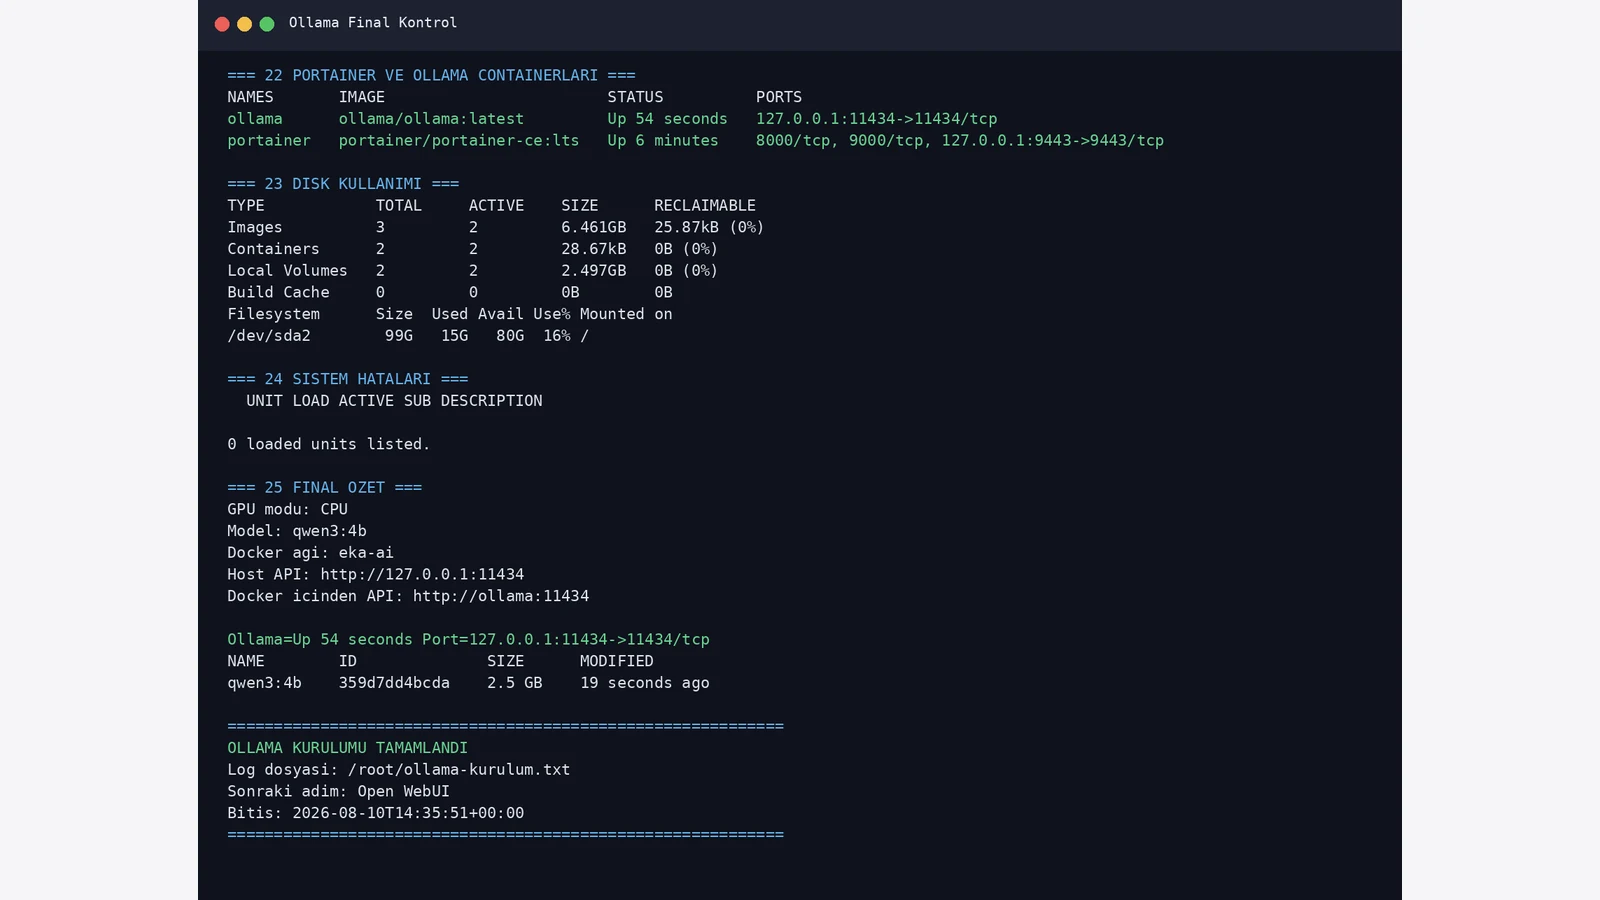Click the 'TYPE' column header
The image size is (1600, 900).
(x=246, y=206)
